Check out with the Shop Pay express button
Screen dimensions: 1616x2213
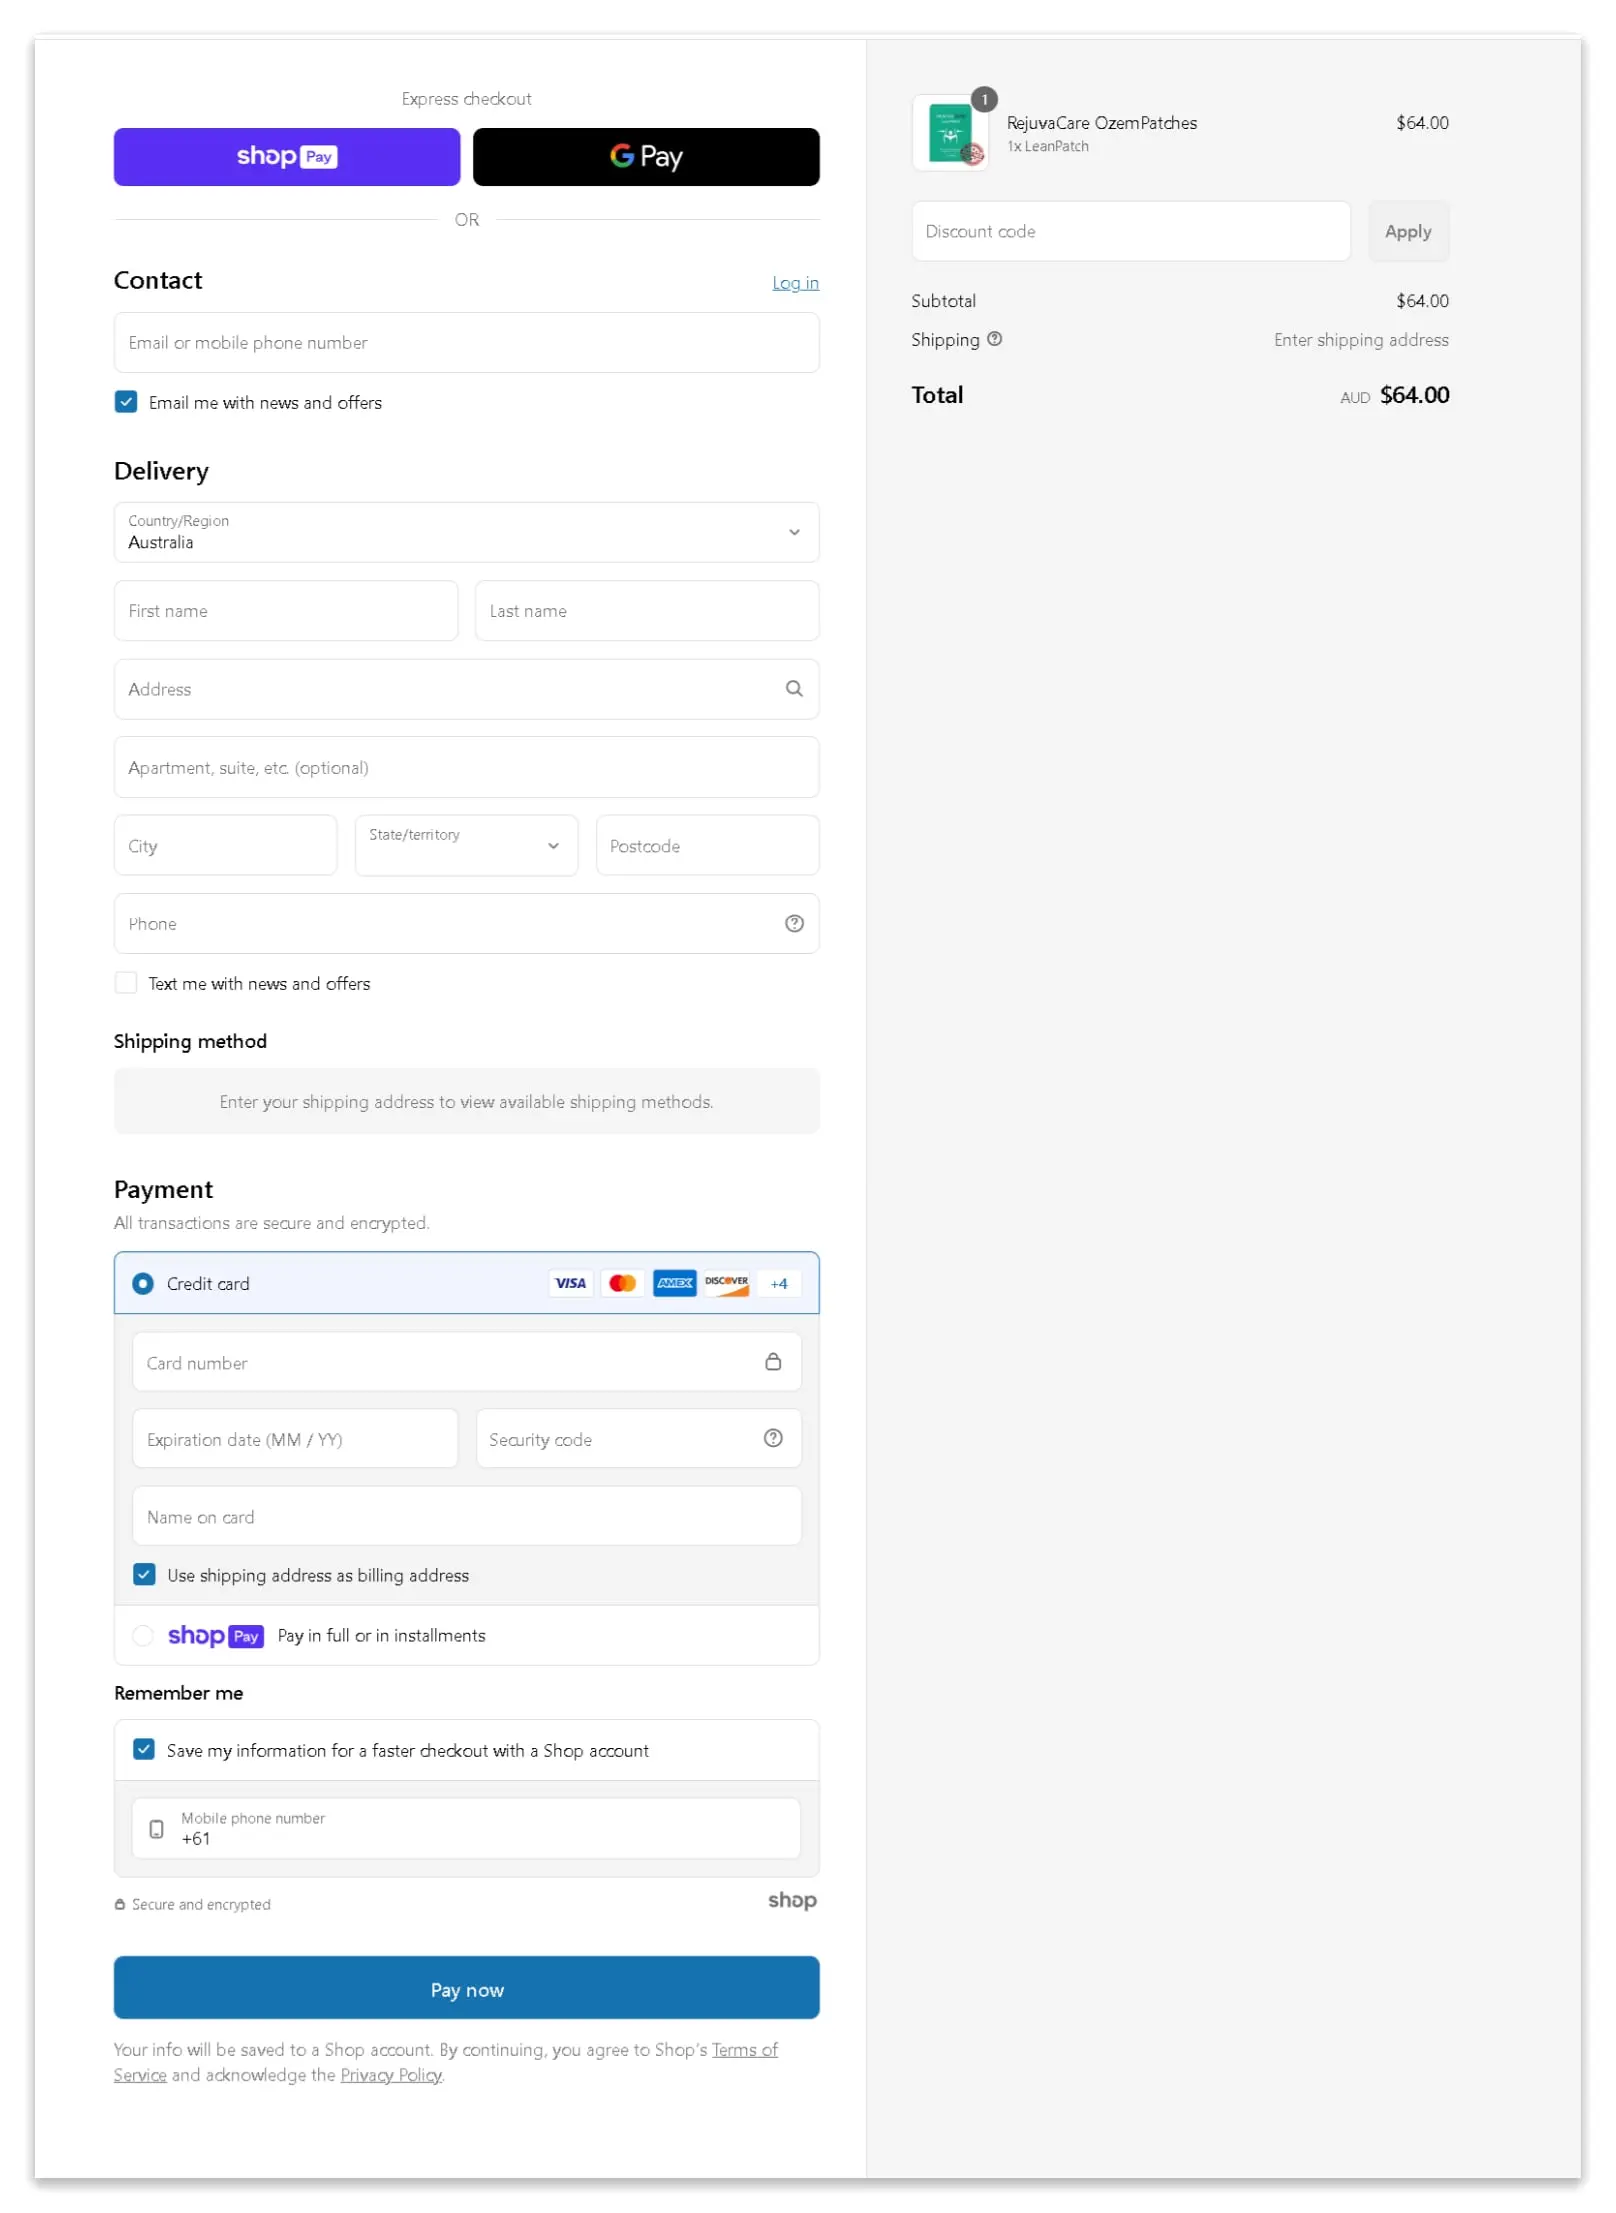point(287,157)
